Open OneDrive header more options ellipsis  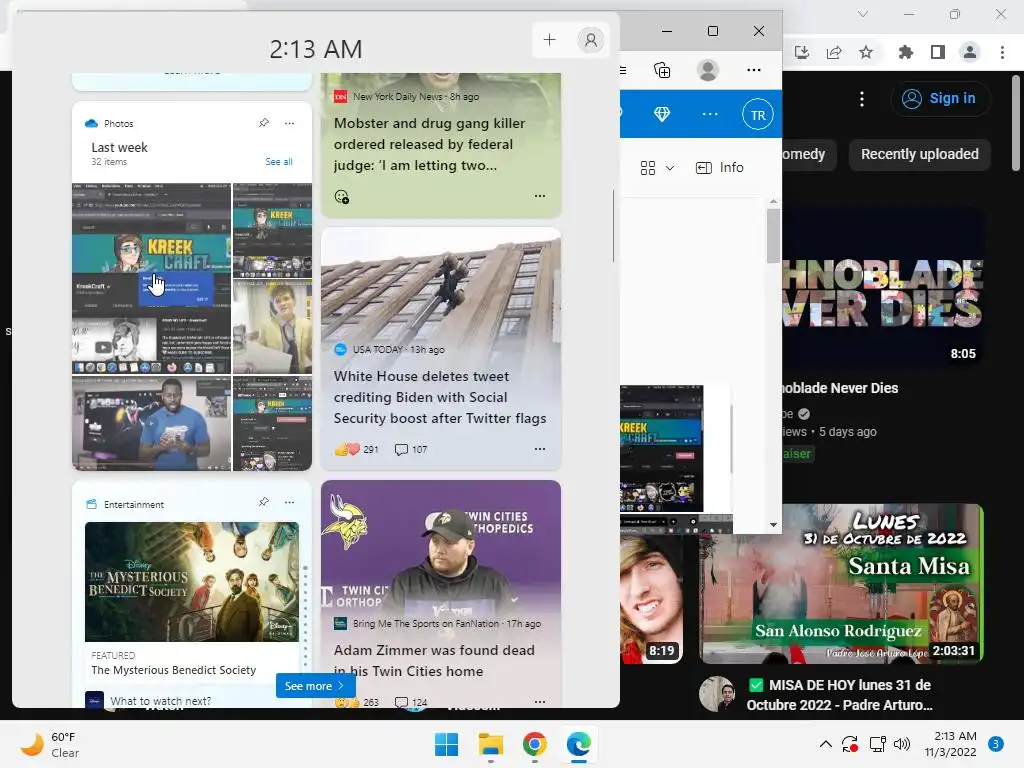point(710,114)
